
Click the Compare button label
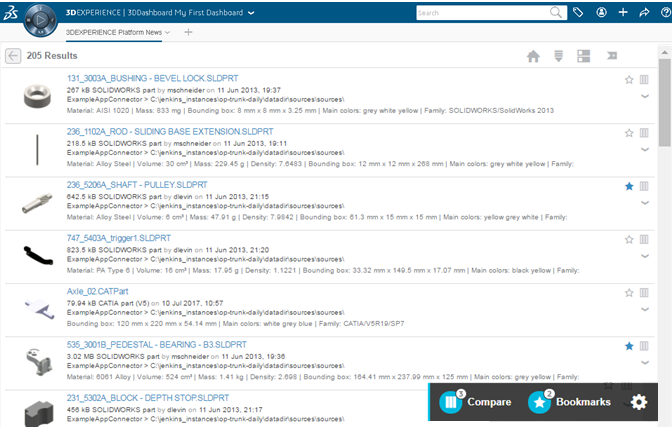(489, 402)
